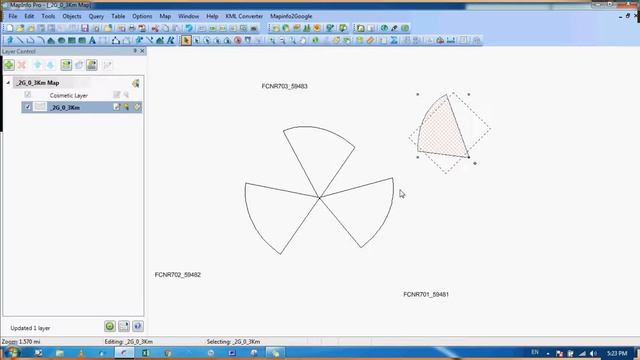Select the Rectangle drawing tool

point(72,40)
